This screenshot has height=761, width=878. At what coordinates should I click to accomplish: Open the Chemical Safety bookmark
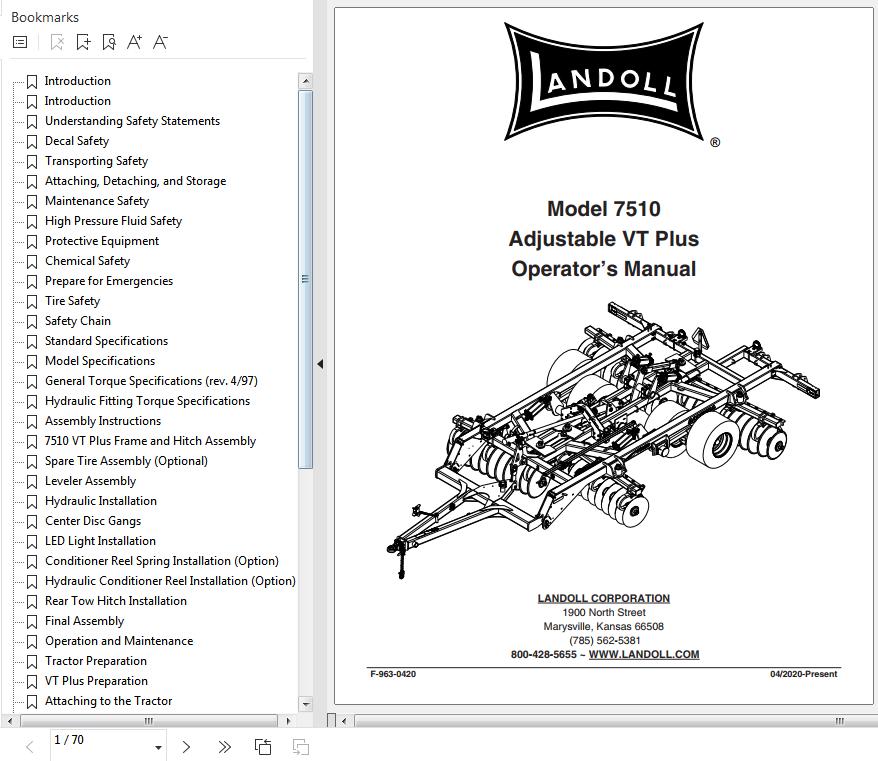(87, 261)
